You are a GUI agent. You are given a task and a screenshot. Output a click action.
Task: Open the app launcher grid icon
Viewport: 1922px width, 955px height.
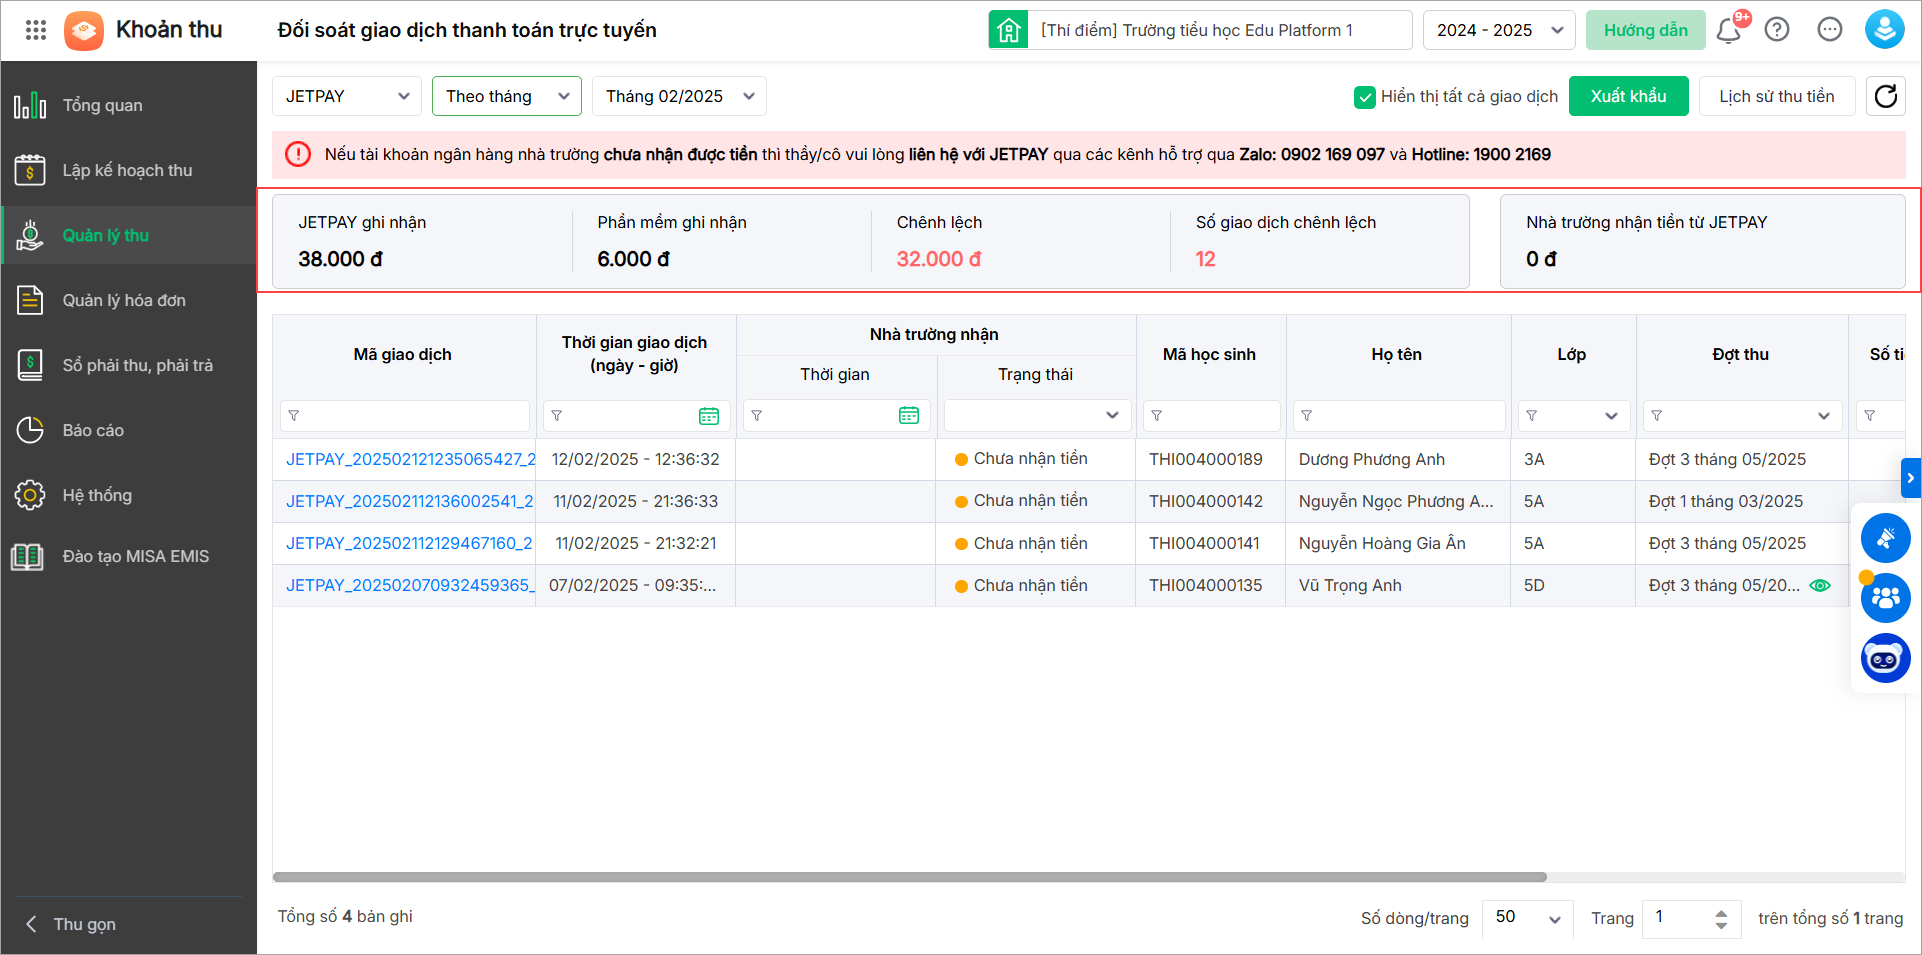click(x=36, y=30)
